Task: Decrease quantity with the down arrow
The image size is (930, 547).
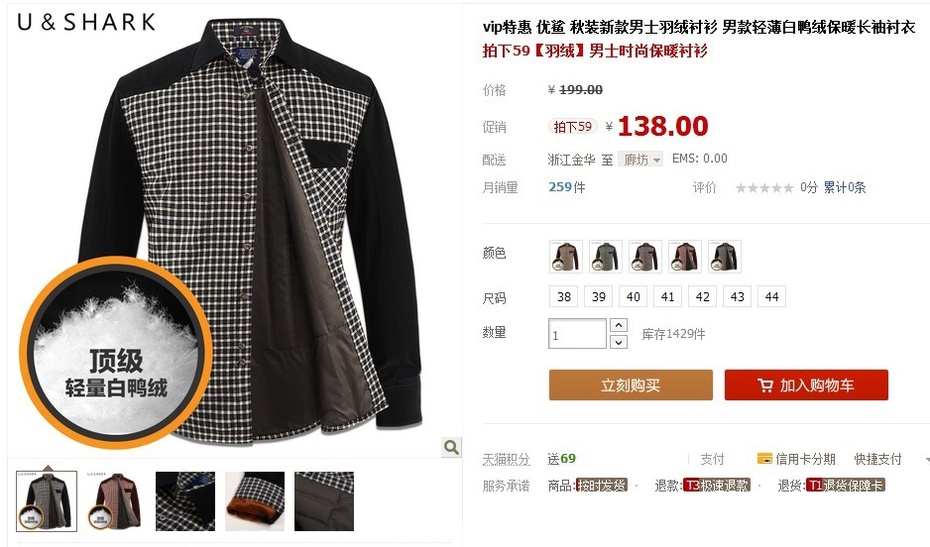Action: click(619, 342)
